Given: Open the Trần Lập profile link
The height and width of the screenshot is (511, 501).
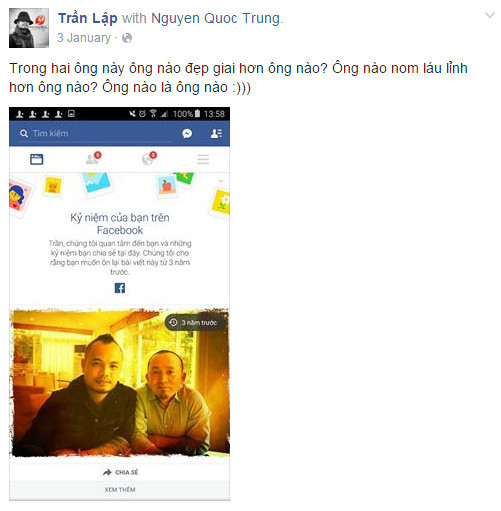Looking at the screenshot, I should [88, 18].
